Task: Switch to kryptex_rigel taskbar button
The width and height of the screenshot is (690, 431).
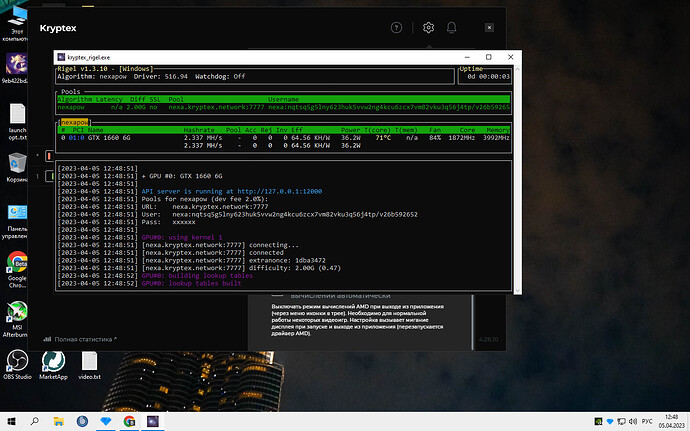Action: pyautogui.click(x=153, y=421)
